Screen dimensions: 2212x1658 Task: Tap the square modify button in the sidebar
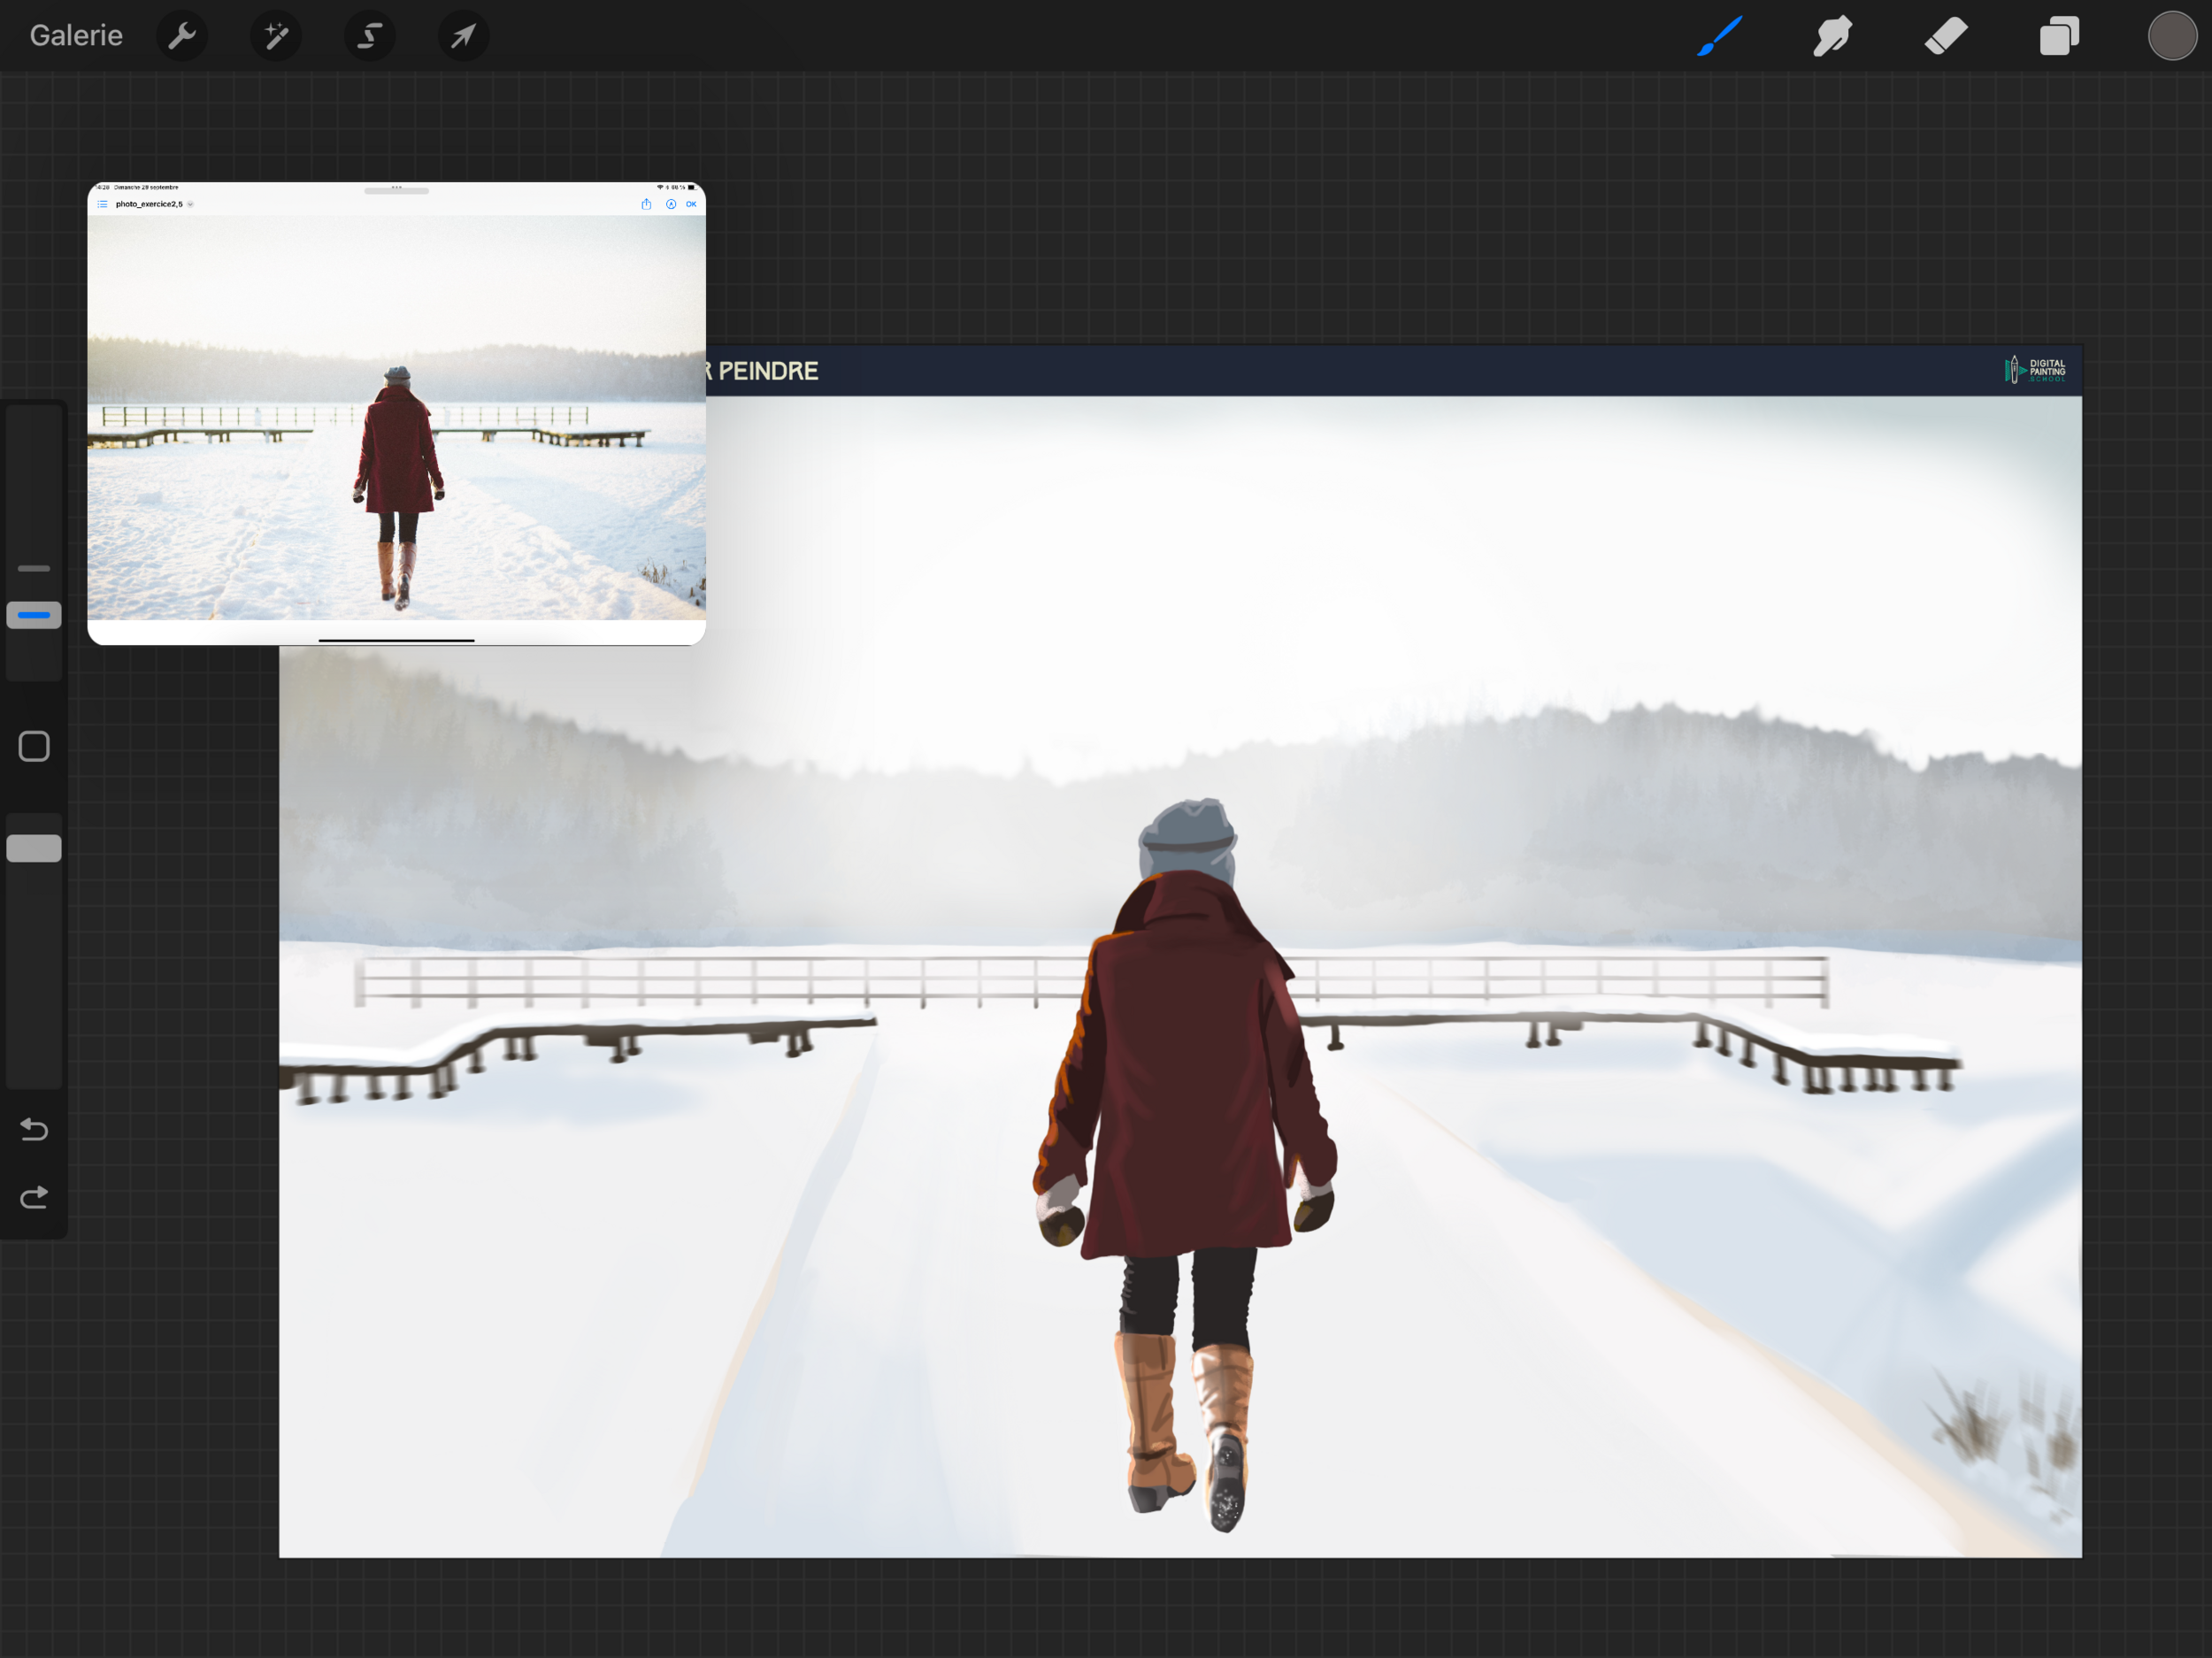34,746
